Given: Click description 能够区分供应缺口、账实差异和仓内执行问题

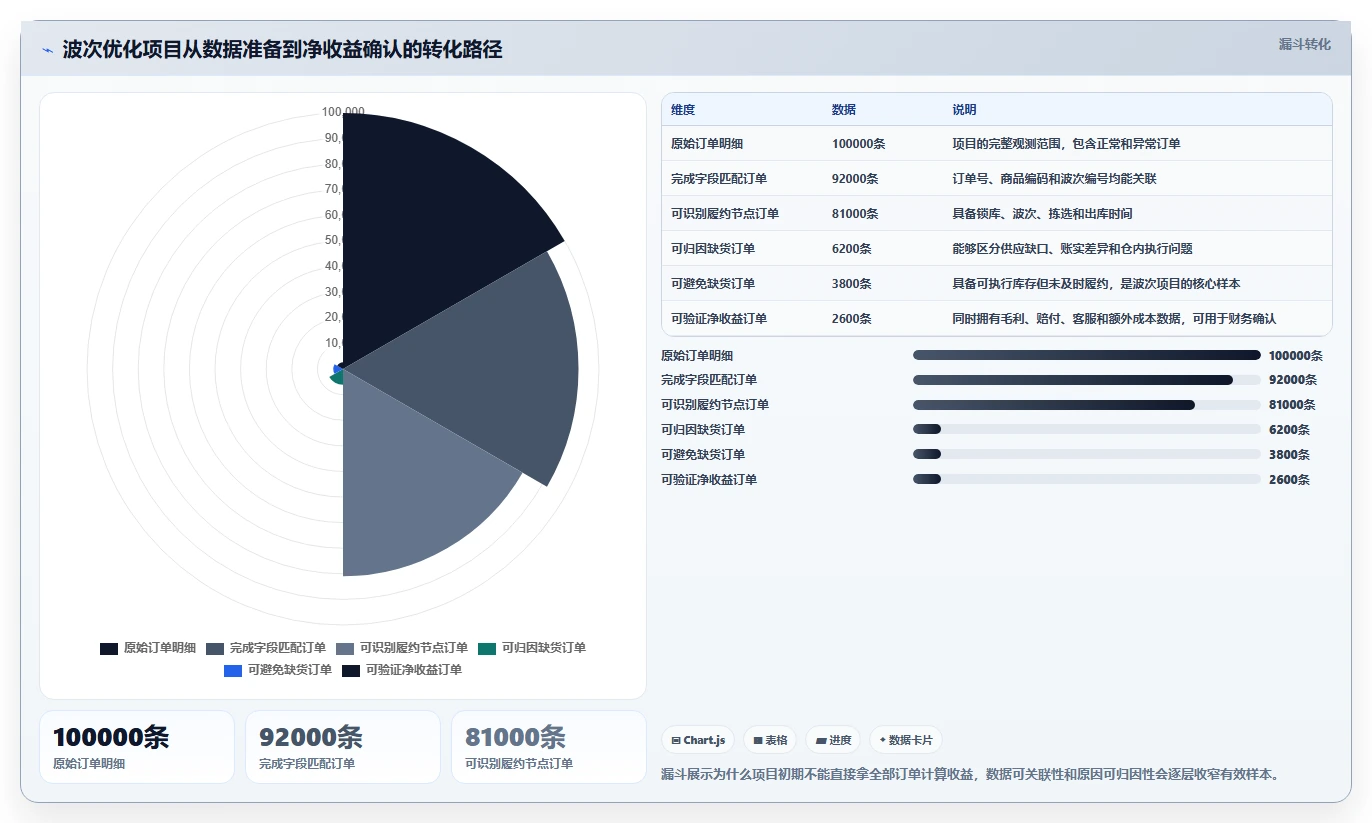Looking at the screenshot, I should pos(1072,249).
